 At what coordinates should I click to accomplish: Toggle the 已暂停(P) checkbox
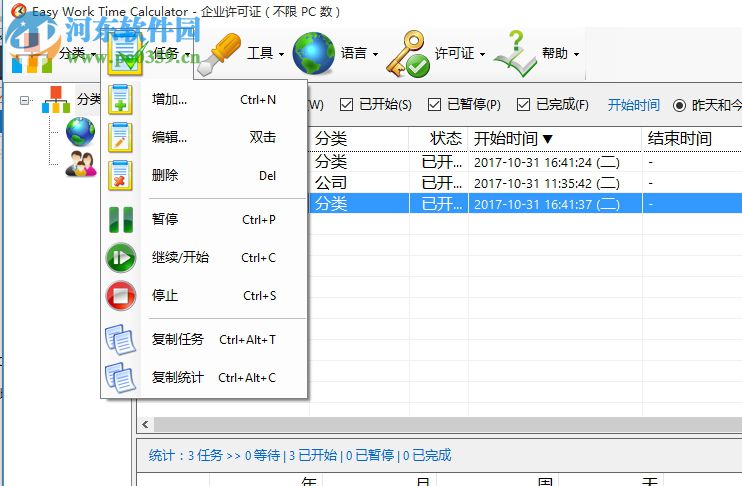[x=434, y=105]
